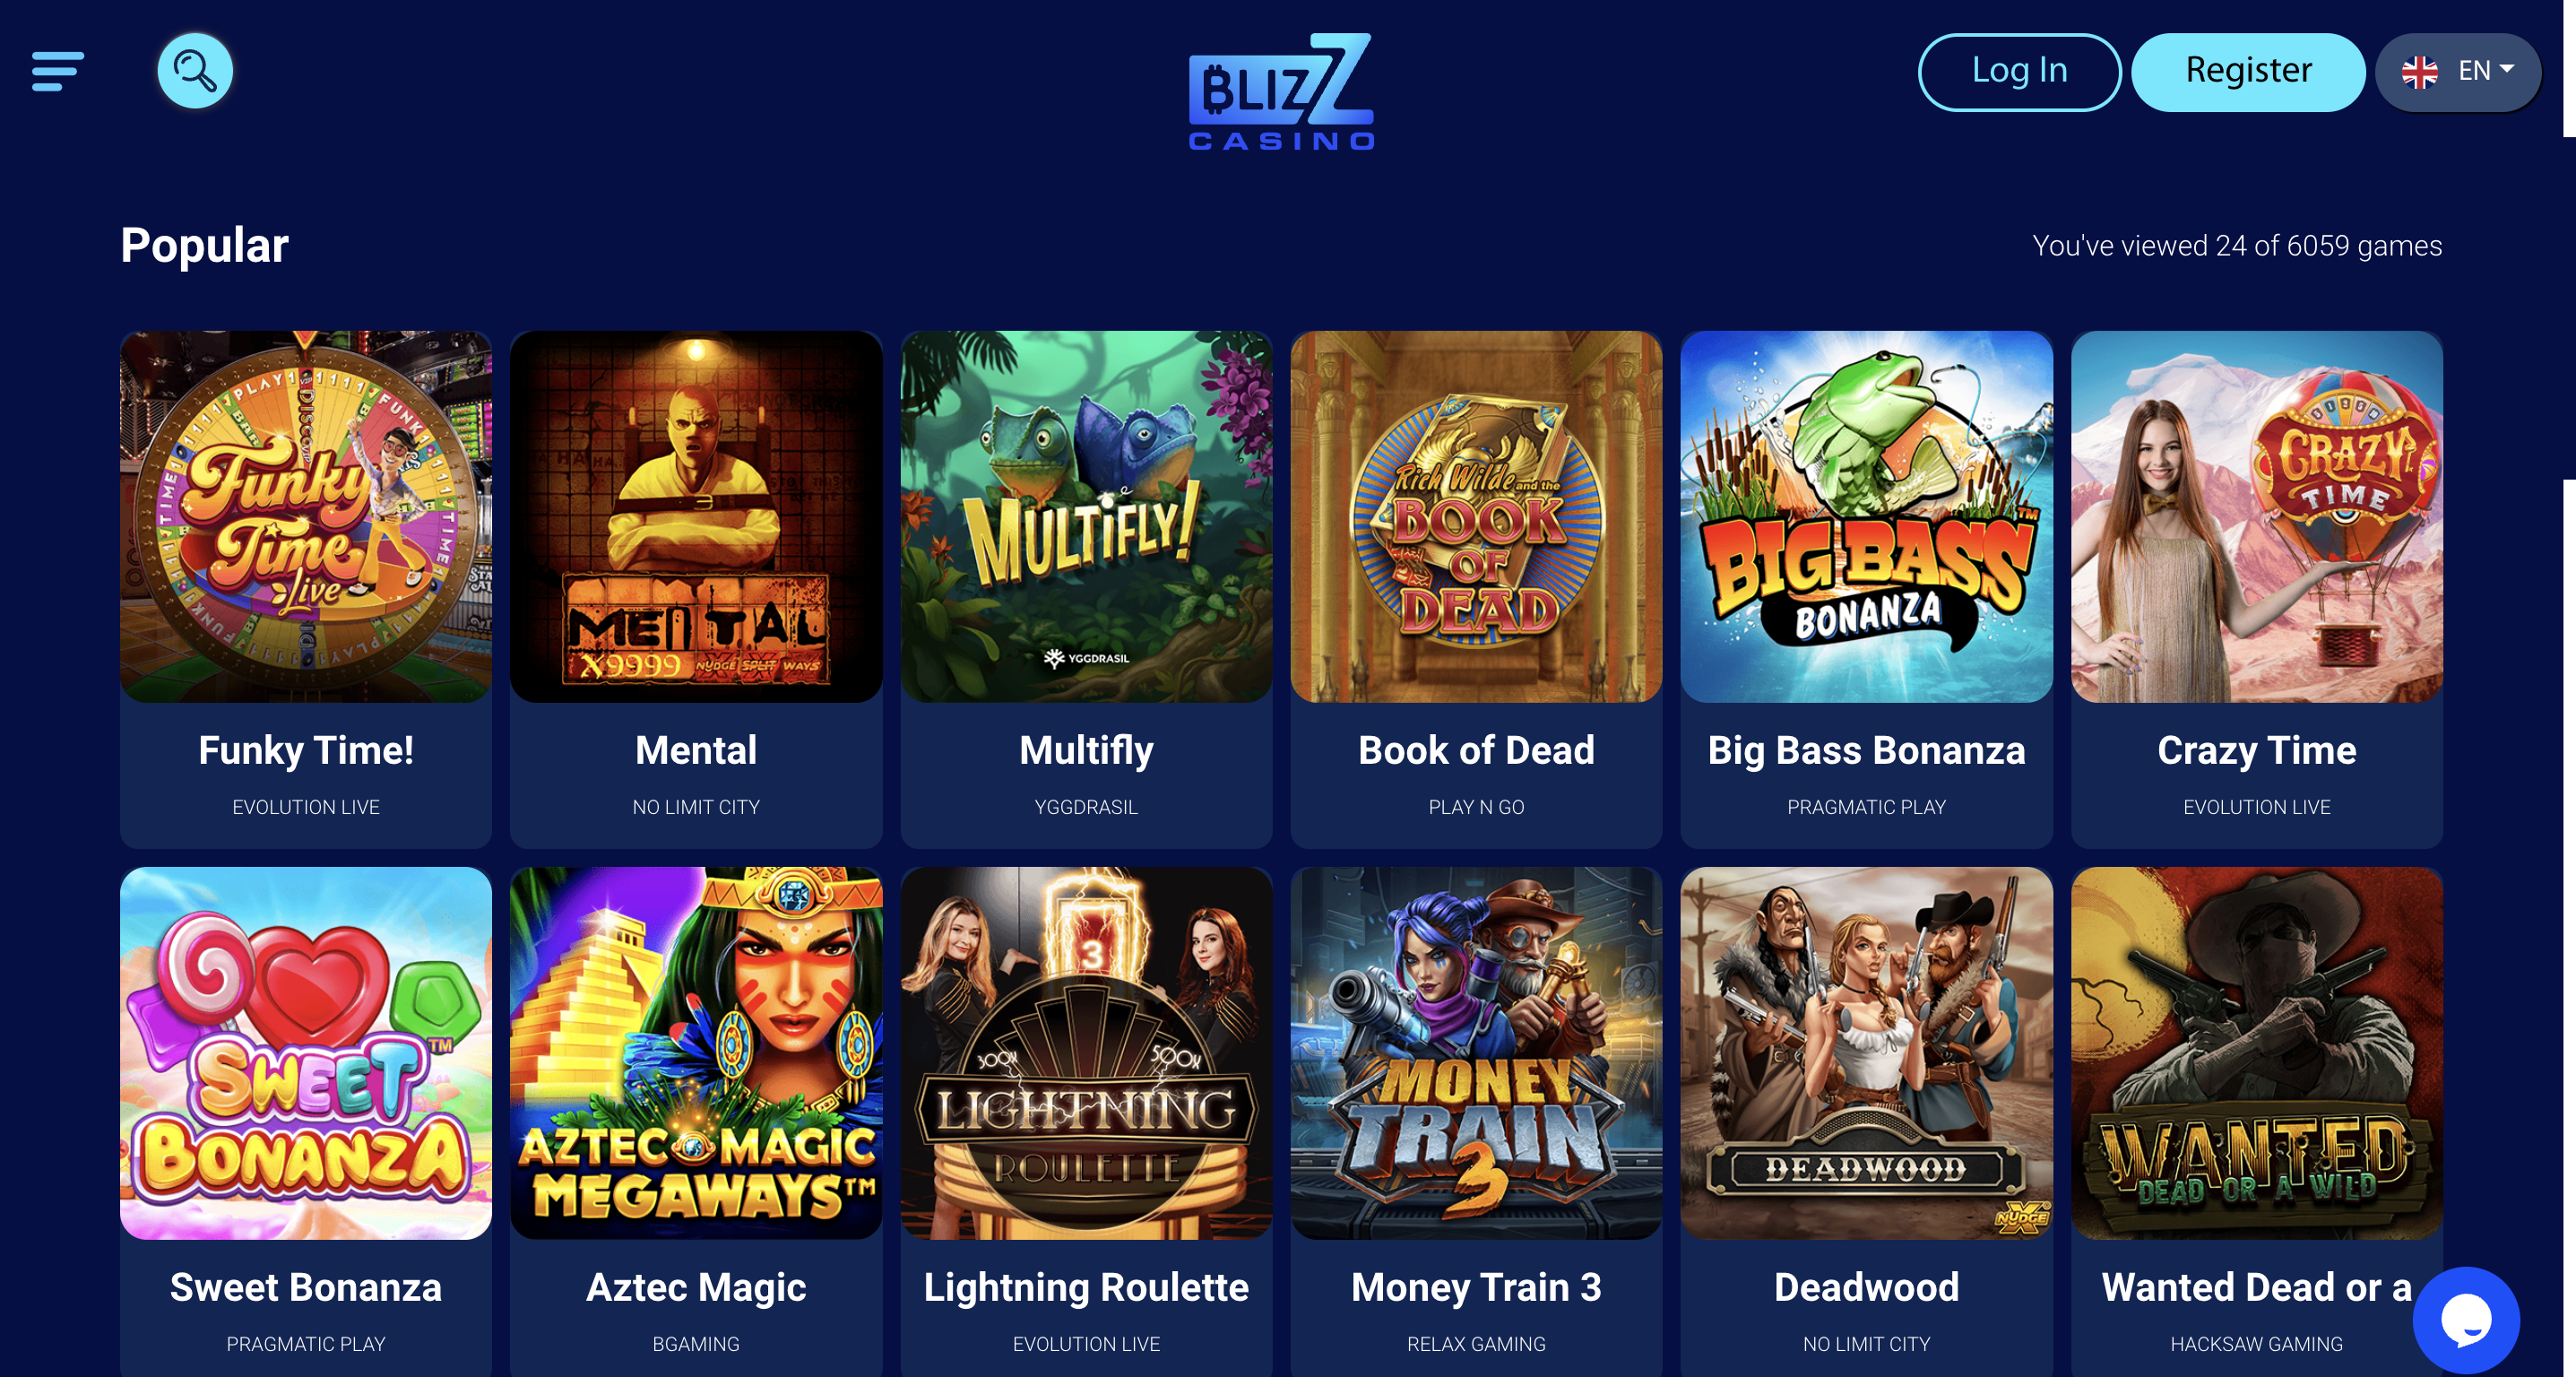
Task: Open the hamburger menu icon
Action: 57,71
